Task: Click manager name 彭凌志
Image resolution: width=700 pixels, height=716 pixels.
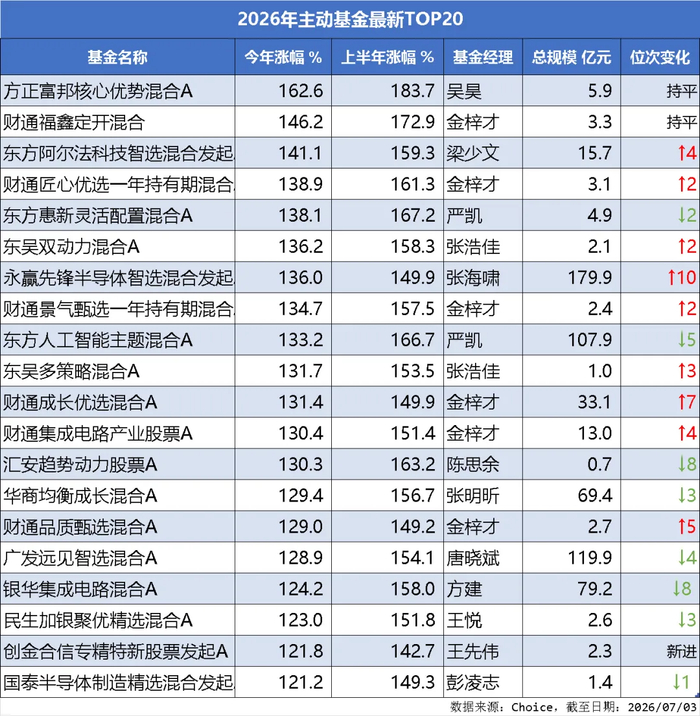Action: pyautogui.click(x=473, y=683)
